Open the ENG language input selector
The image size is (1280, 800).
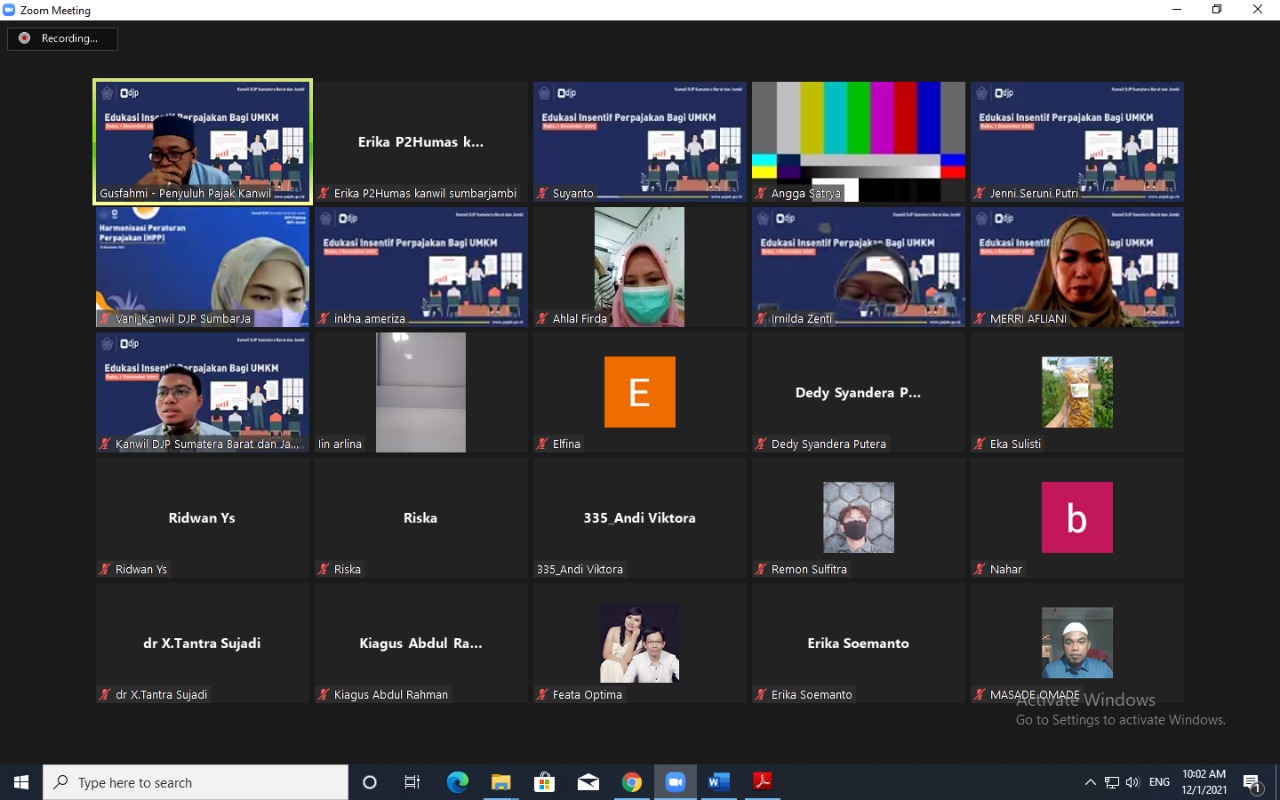click(x=1159, y=782)
